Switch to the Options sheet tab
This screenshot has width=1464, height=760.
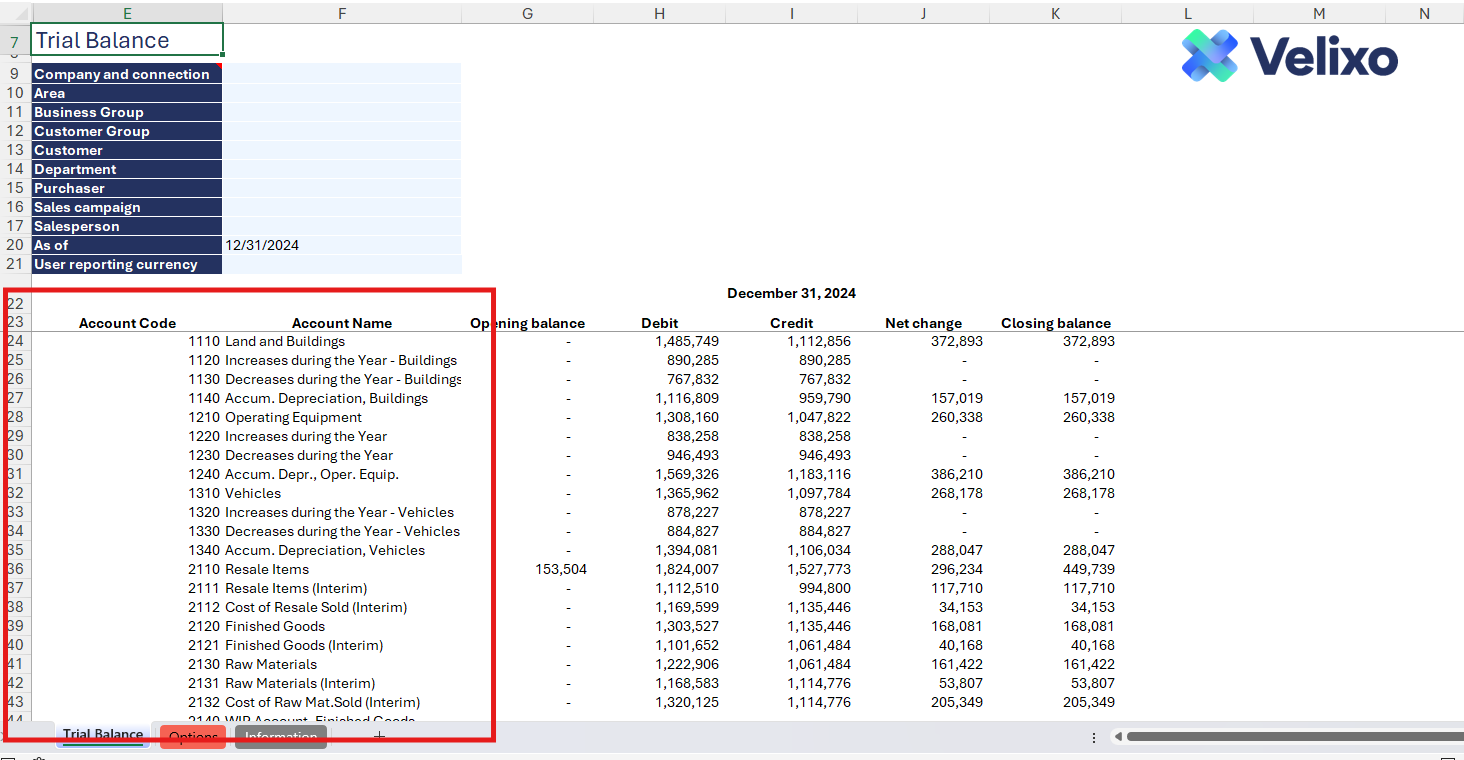193,737
